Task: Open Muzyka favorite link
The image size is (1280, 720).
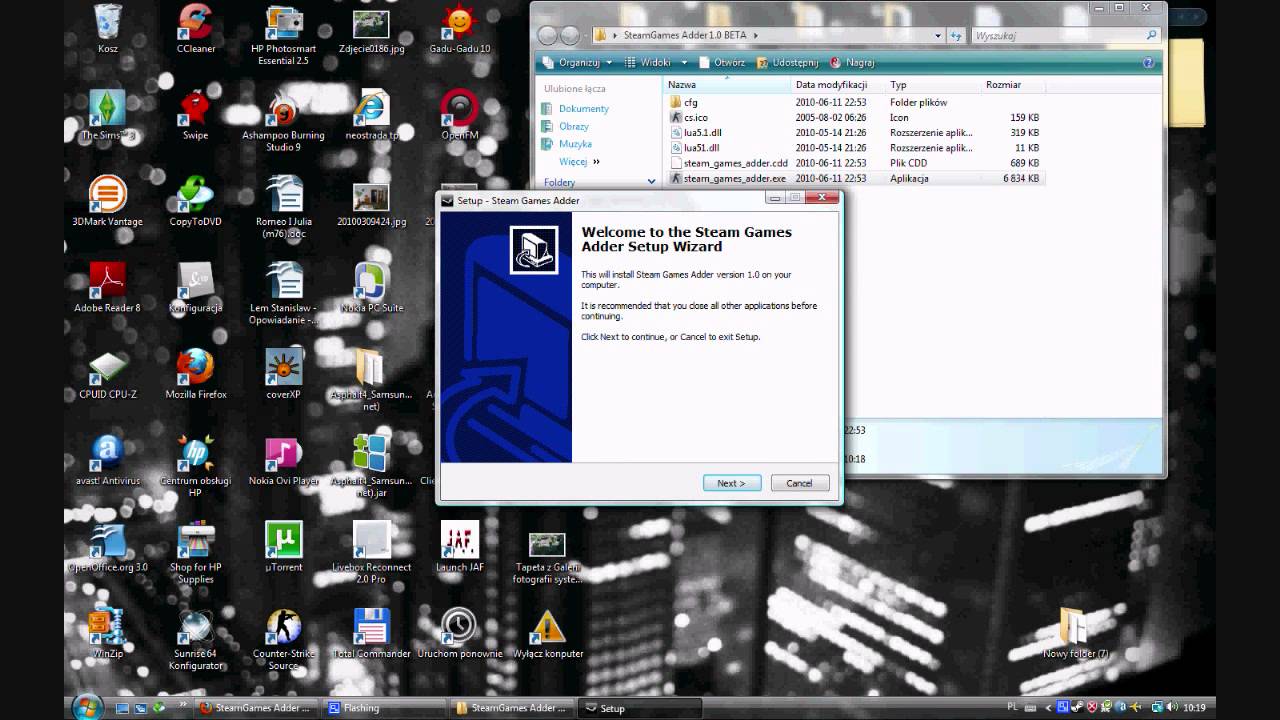Action: pos(576,144)
